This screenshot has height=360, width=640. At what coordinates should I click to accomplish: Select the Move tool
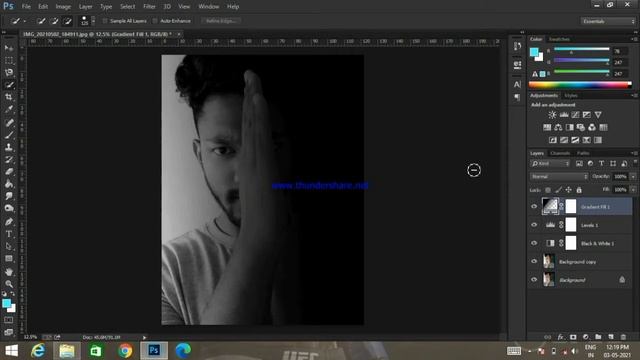(x=9, y=48)
